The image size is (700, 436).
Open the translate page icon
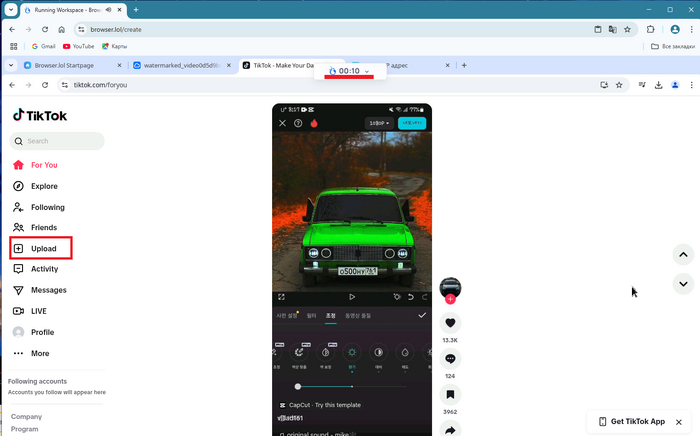click(612, 29)
